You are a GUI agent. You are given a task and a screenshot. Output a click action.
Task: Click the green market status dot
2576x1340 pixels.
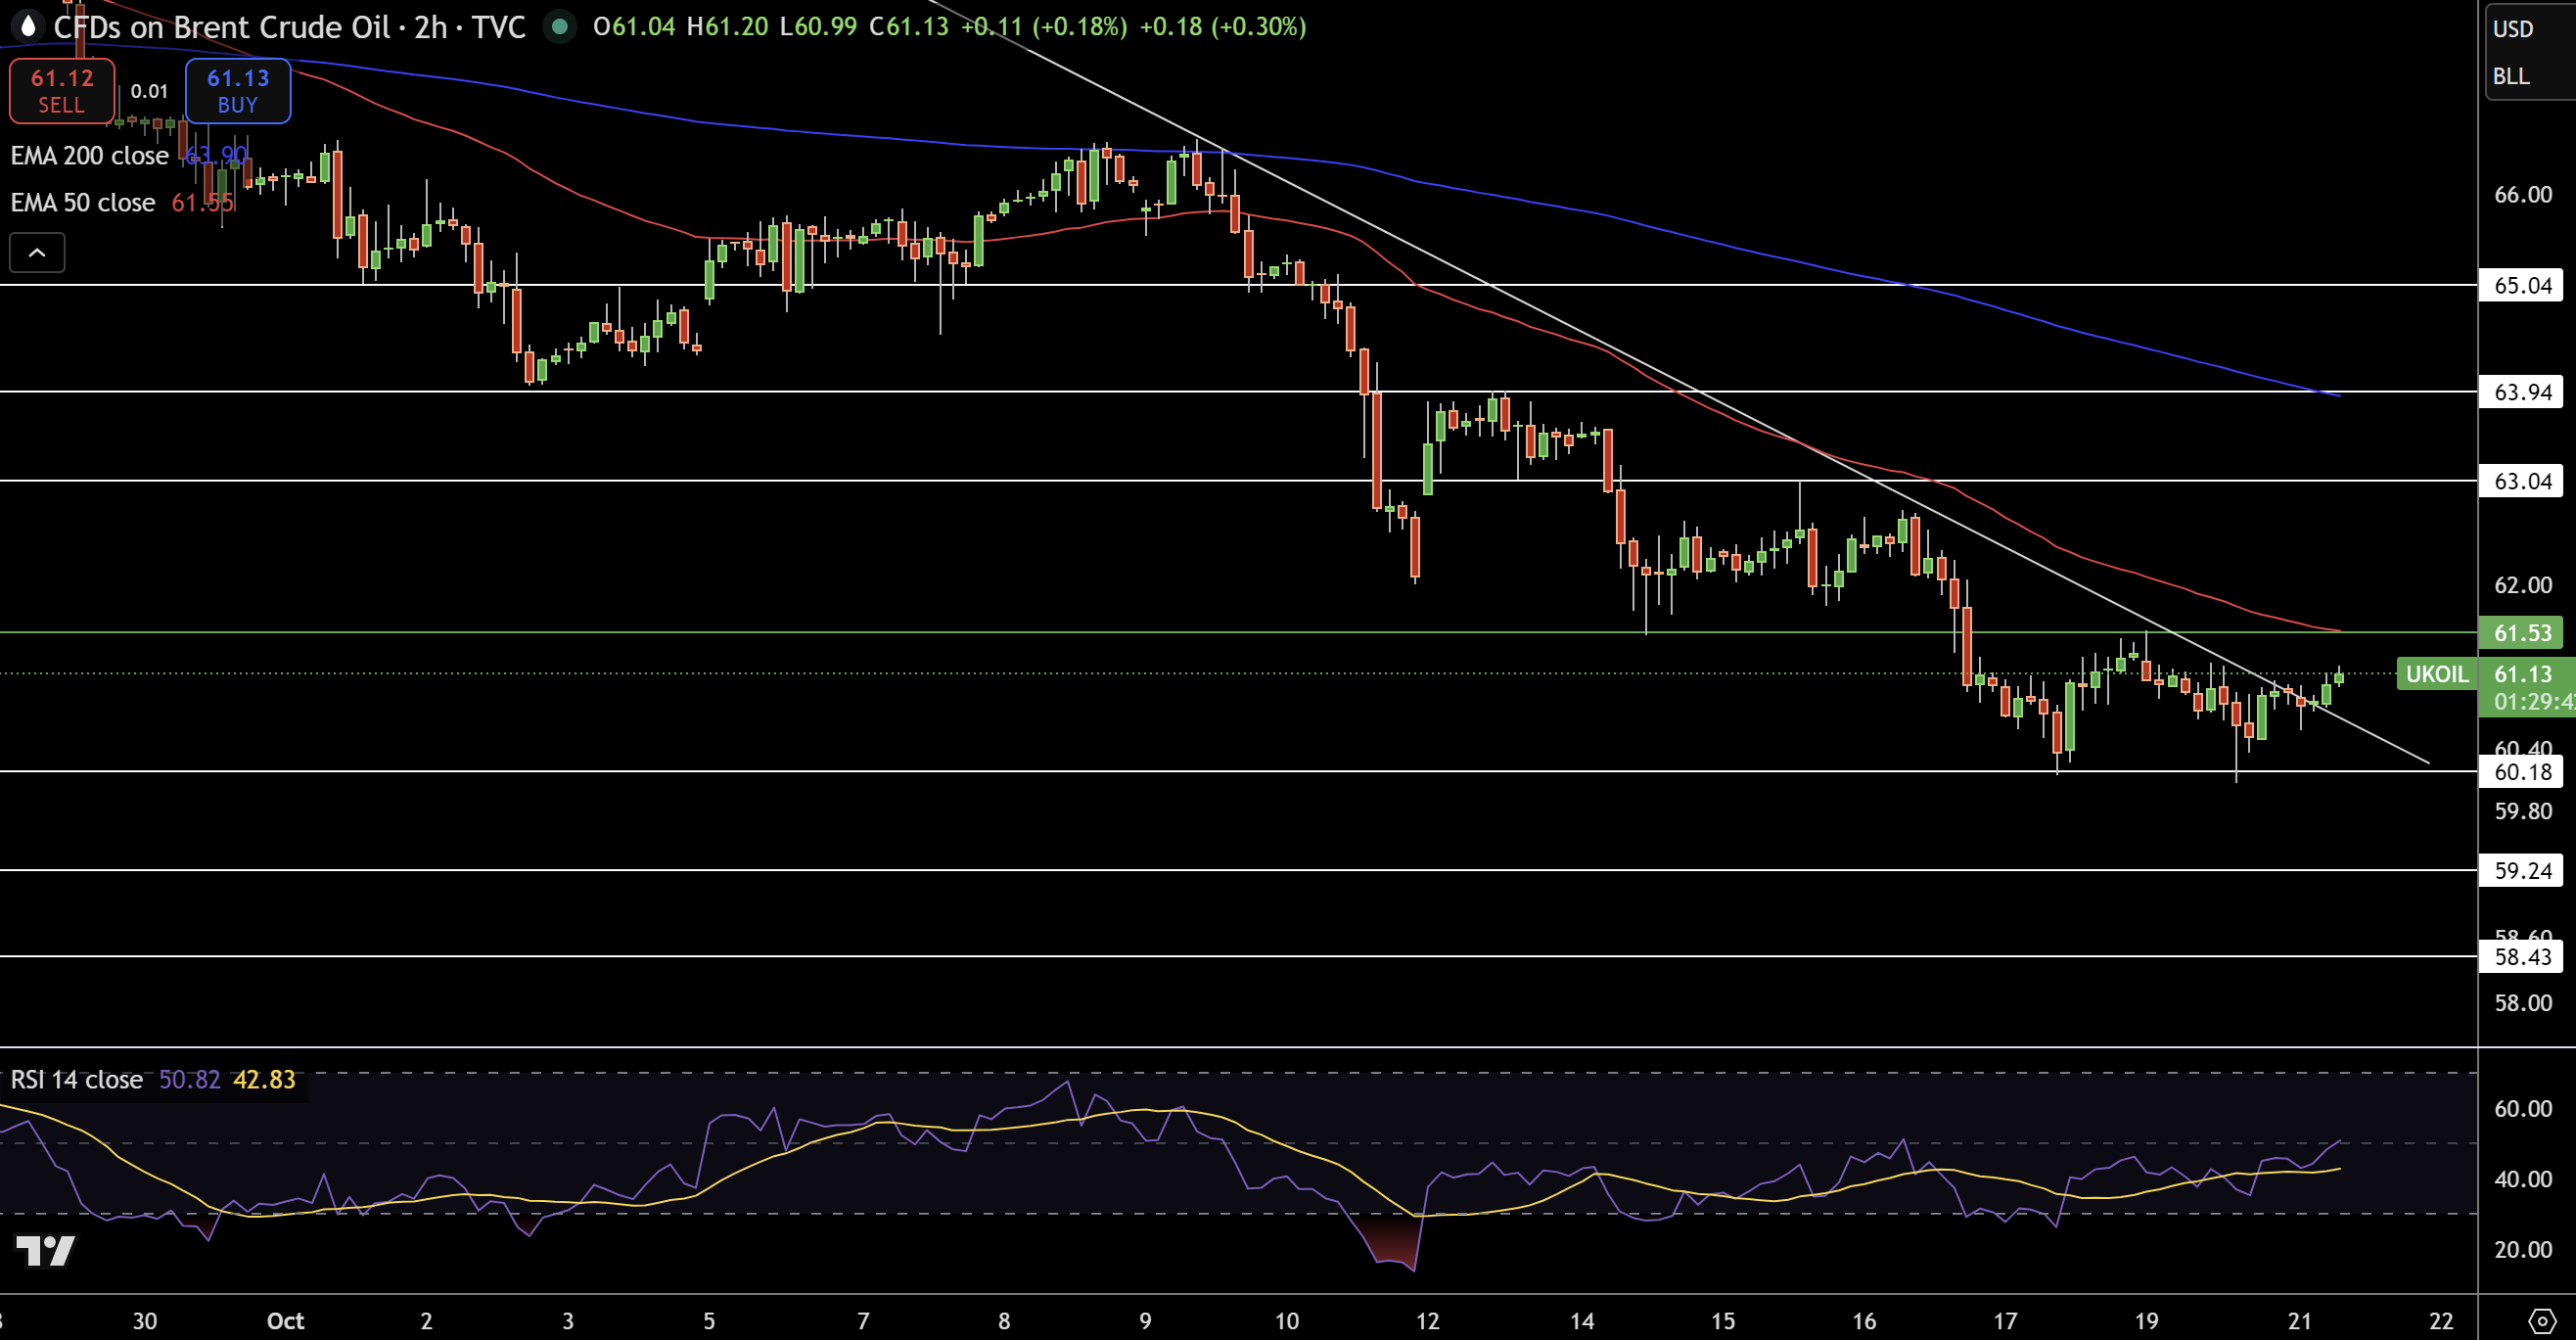point(560,27)
